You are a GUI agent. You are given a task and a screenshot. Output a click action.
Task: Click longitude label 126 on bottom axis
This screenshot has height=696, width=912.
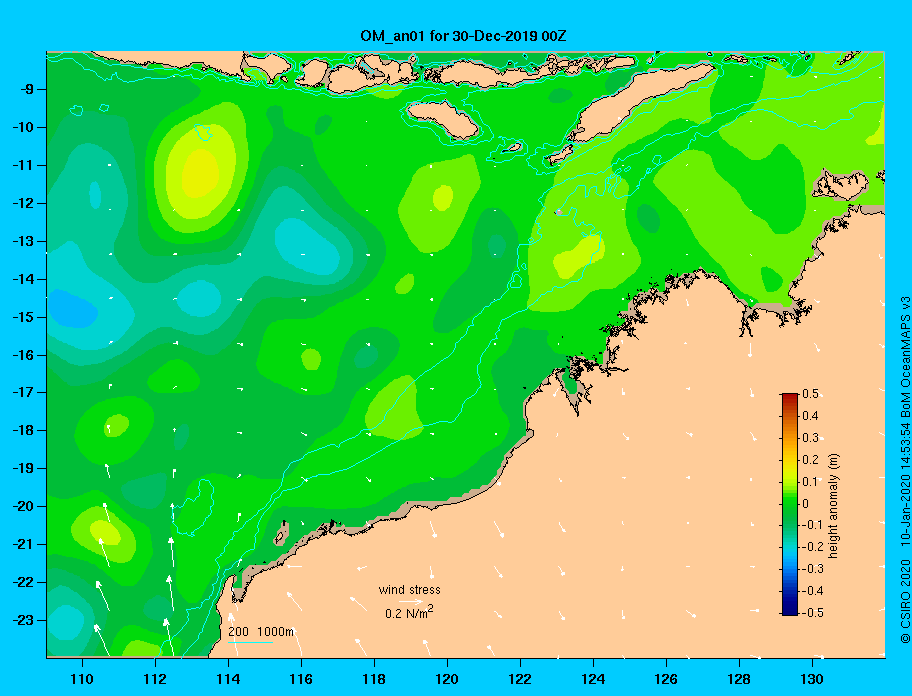click(666, 679)
